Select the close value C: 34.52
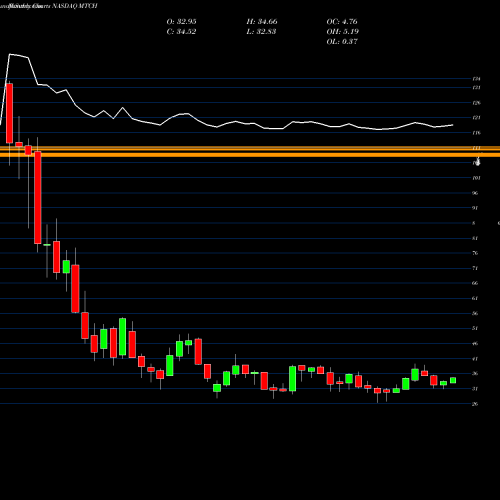The width and height of the screenshot is (500, 500). tap(181, 32)
